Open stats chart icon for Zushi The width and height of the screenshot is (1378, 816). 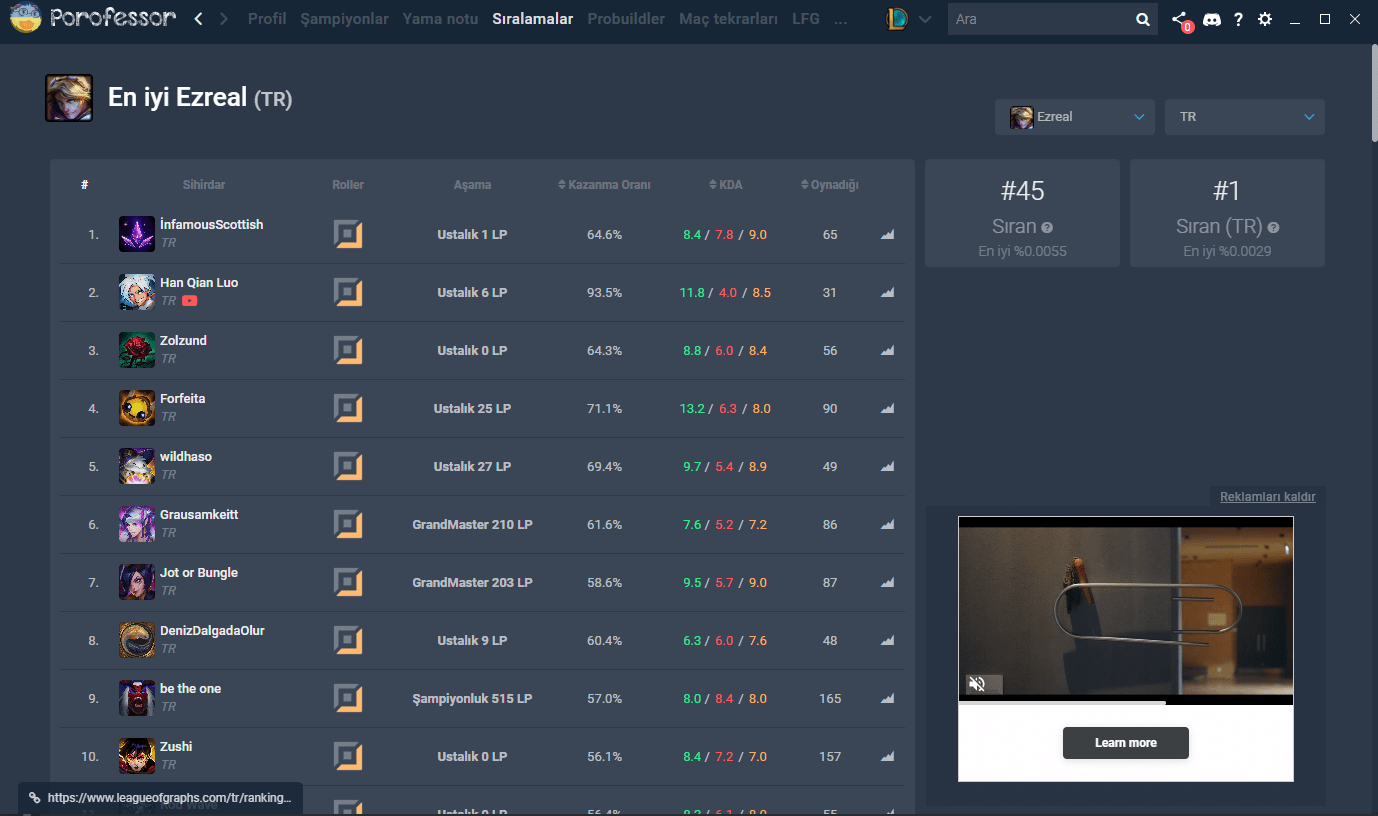tap(887, 757)
